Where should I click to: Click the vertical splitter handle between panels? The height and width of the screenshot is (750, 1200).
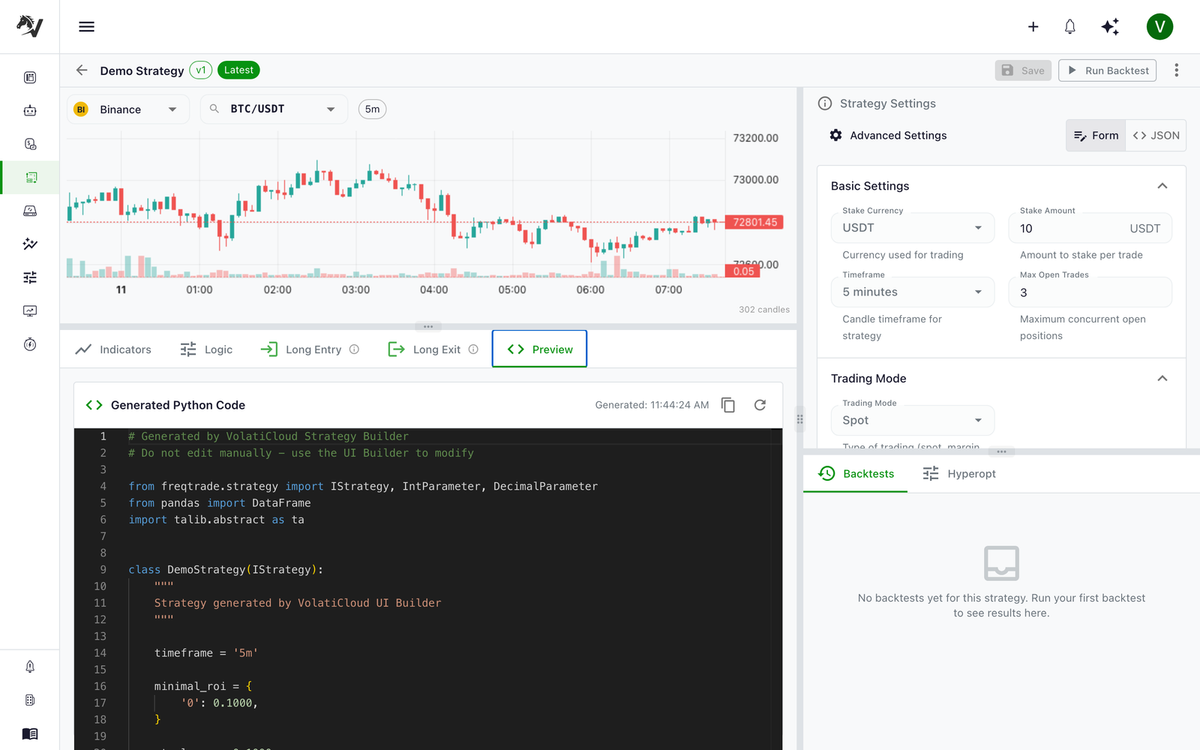click(800, 419)
